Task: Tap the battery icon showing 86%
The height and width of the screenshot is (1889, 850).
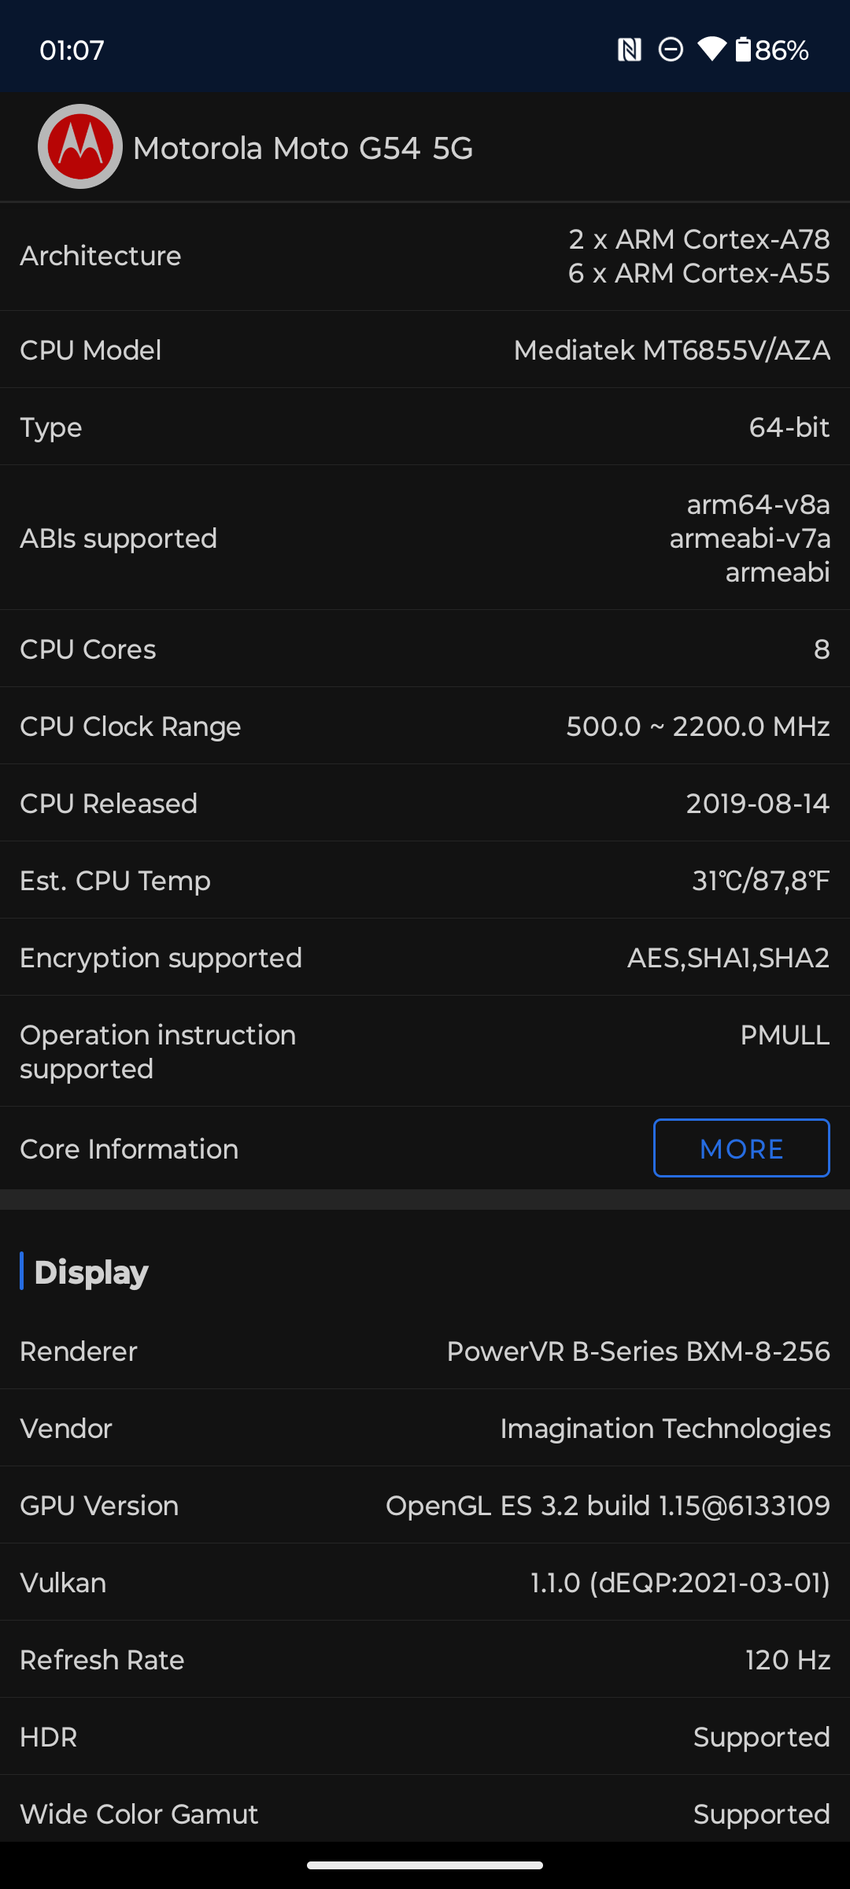Action: click(743, 50)
